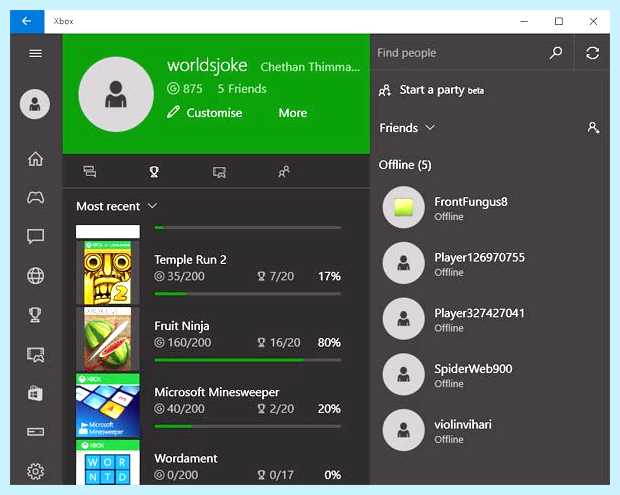Open My games controller icon
The height and width of the screenshot is (495, 620).
[x=36, y=197]
